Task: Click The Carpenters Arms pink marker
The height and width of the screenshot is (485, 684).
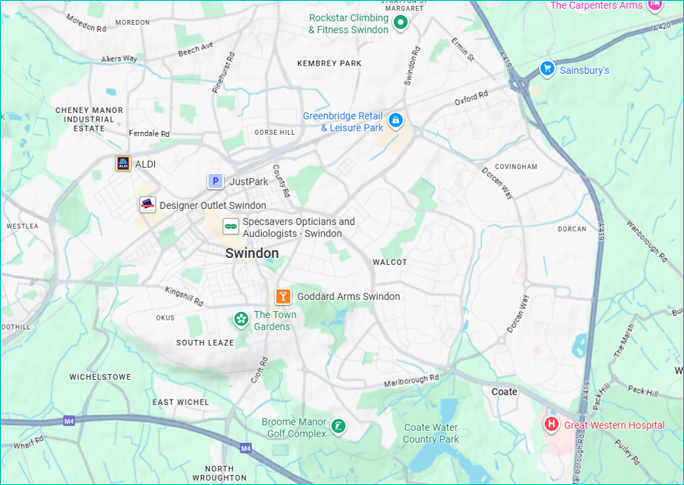Action: (x=655, y=5)
